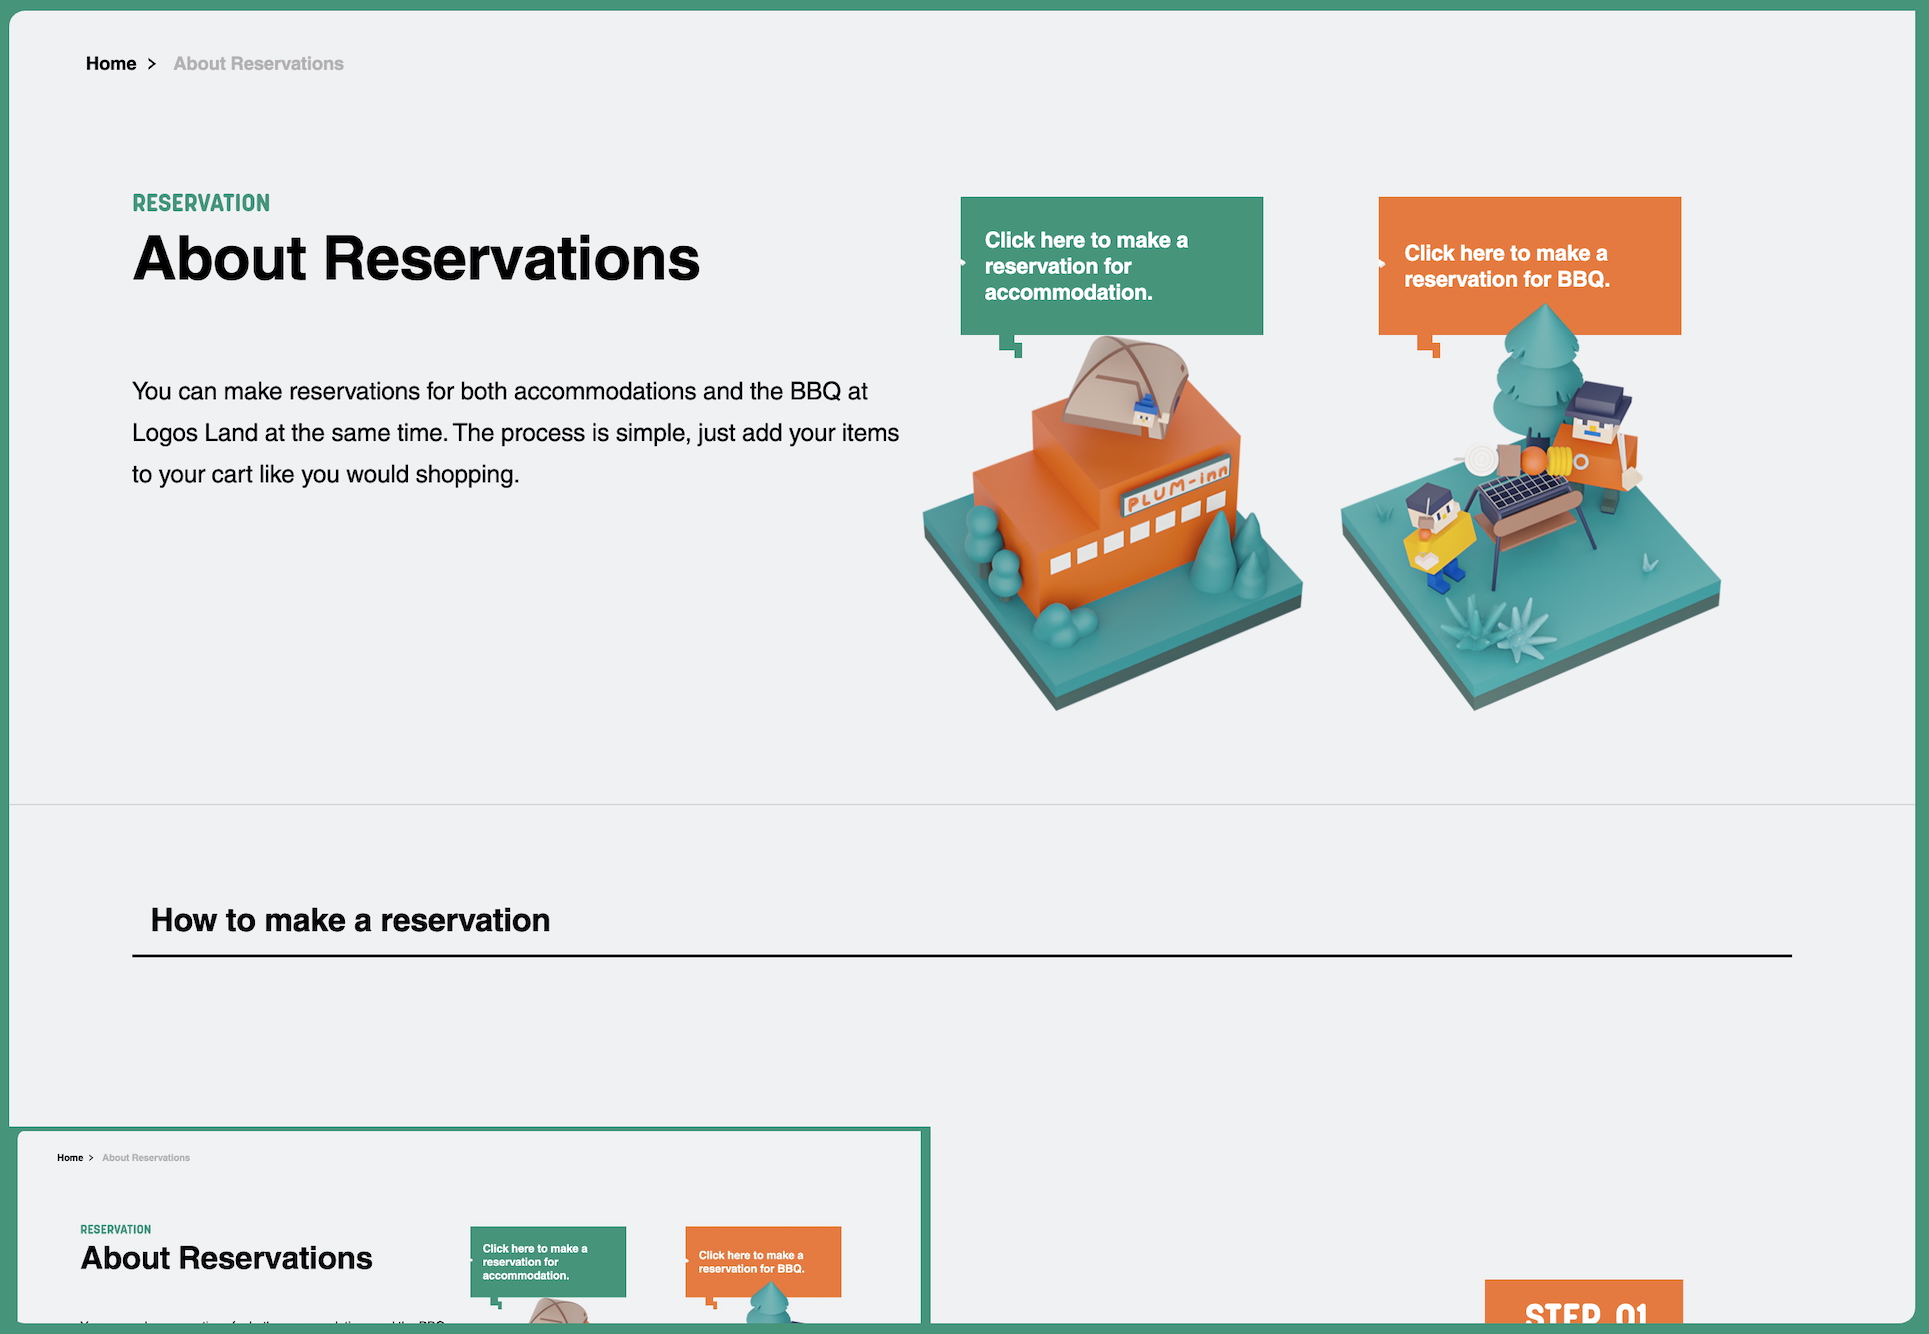Screen dimensions: 1929x1334
Task: Click the breadcrumb chevron separator after Home
Action: pyautogui.click(x=152, y=64)
